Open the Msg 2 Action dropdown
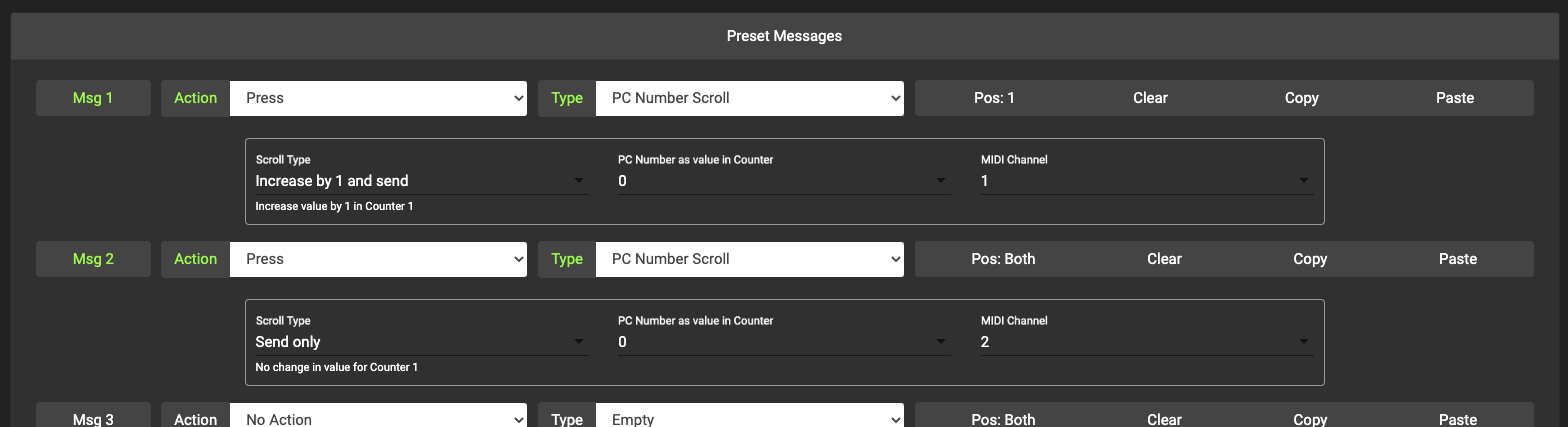1568x427 pixels. [x=378, y=259]
